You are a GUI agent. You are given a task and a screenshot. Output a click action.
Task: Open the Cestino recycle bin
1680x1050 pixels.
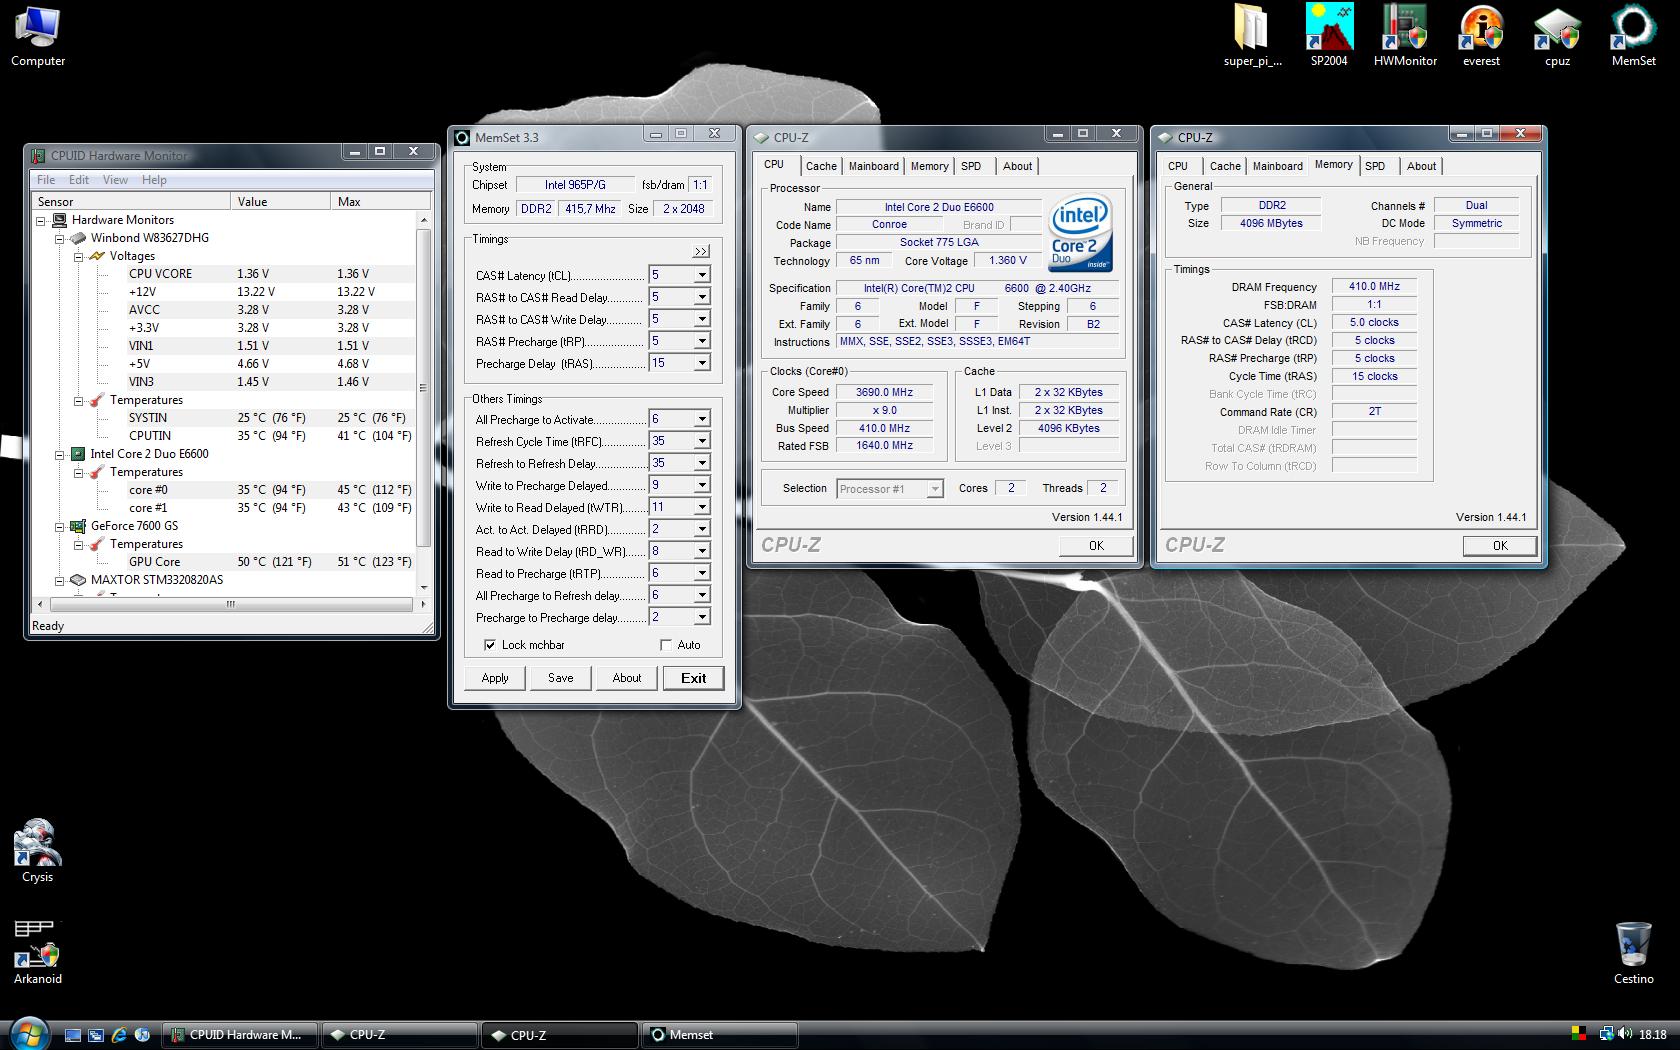click(x=1633, y=953)
